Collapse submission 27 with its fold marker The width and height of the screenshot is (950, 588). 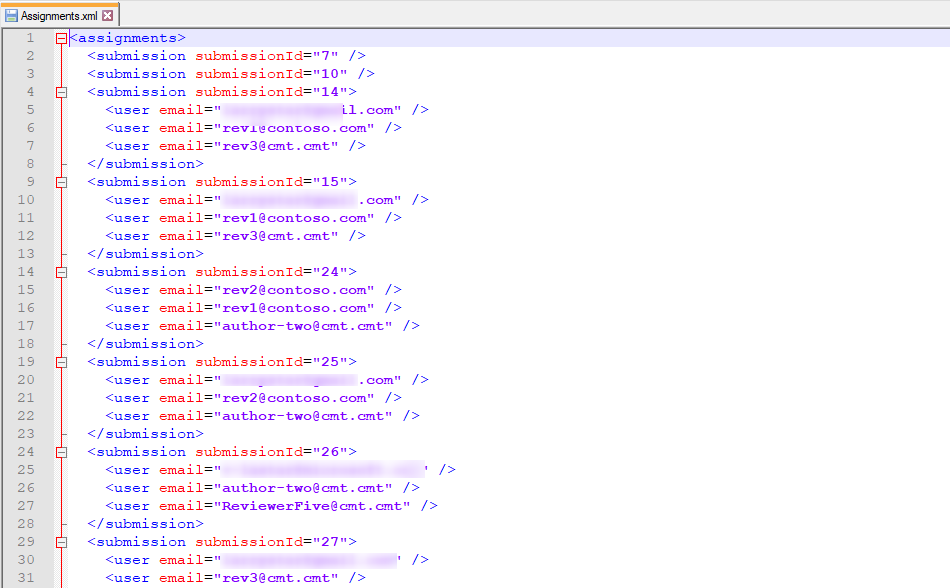pos(61,541)
